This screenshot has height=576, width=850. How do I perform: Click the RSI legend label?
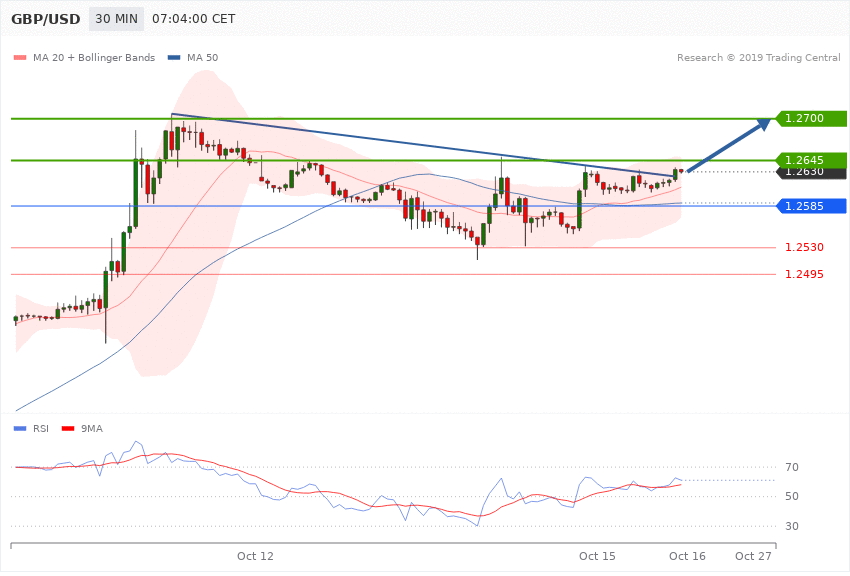41,429
